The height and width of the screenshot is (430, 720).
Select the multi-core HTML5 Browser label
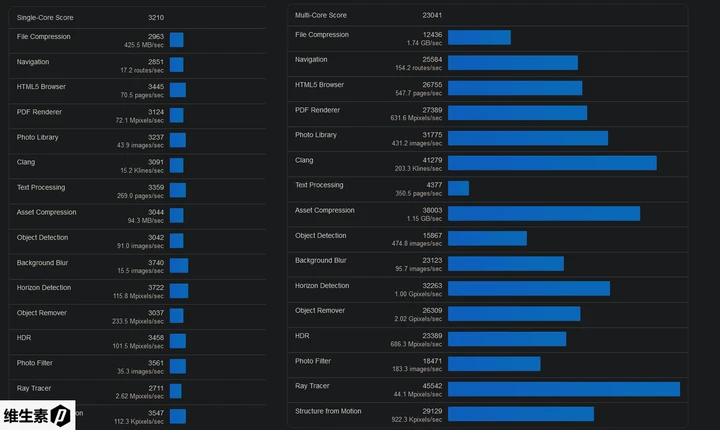tap(319, 85)
